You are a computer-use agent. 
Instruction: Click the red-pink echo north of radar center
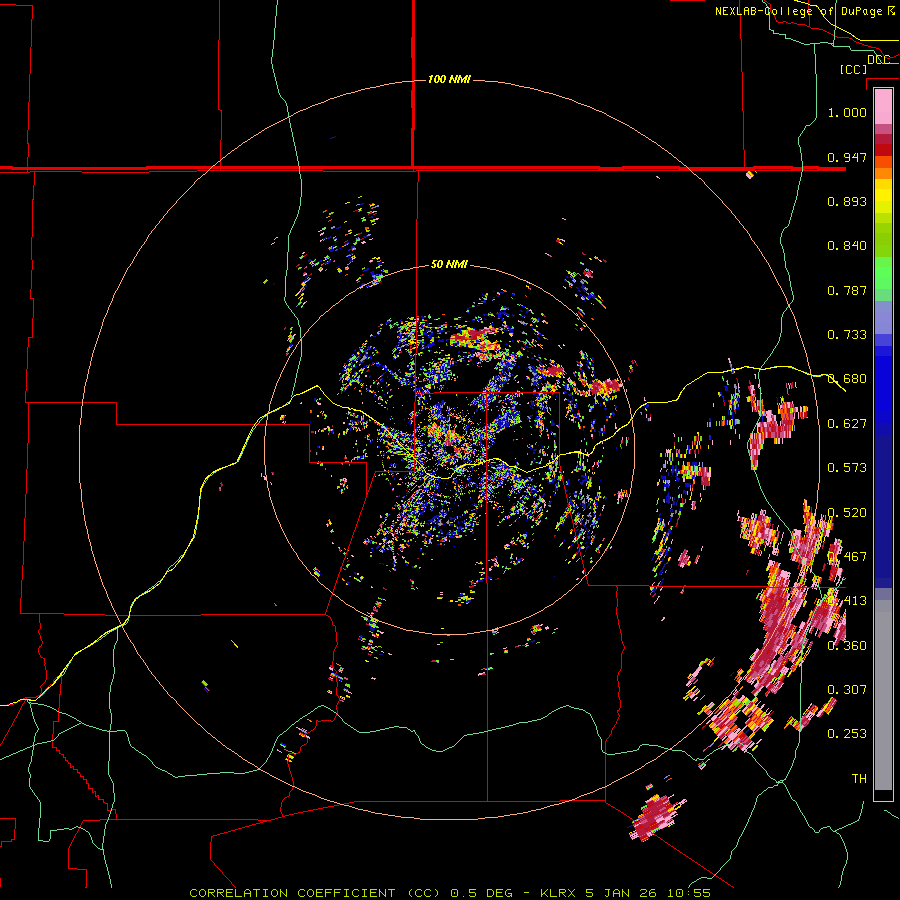(478, 339)
